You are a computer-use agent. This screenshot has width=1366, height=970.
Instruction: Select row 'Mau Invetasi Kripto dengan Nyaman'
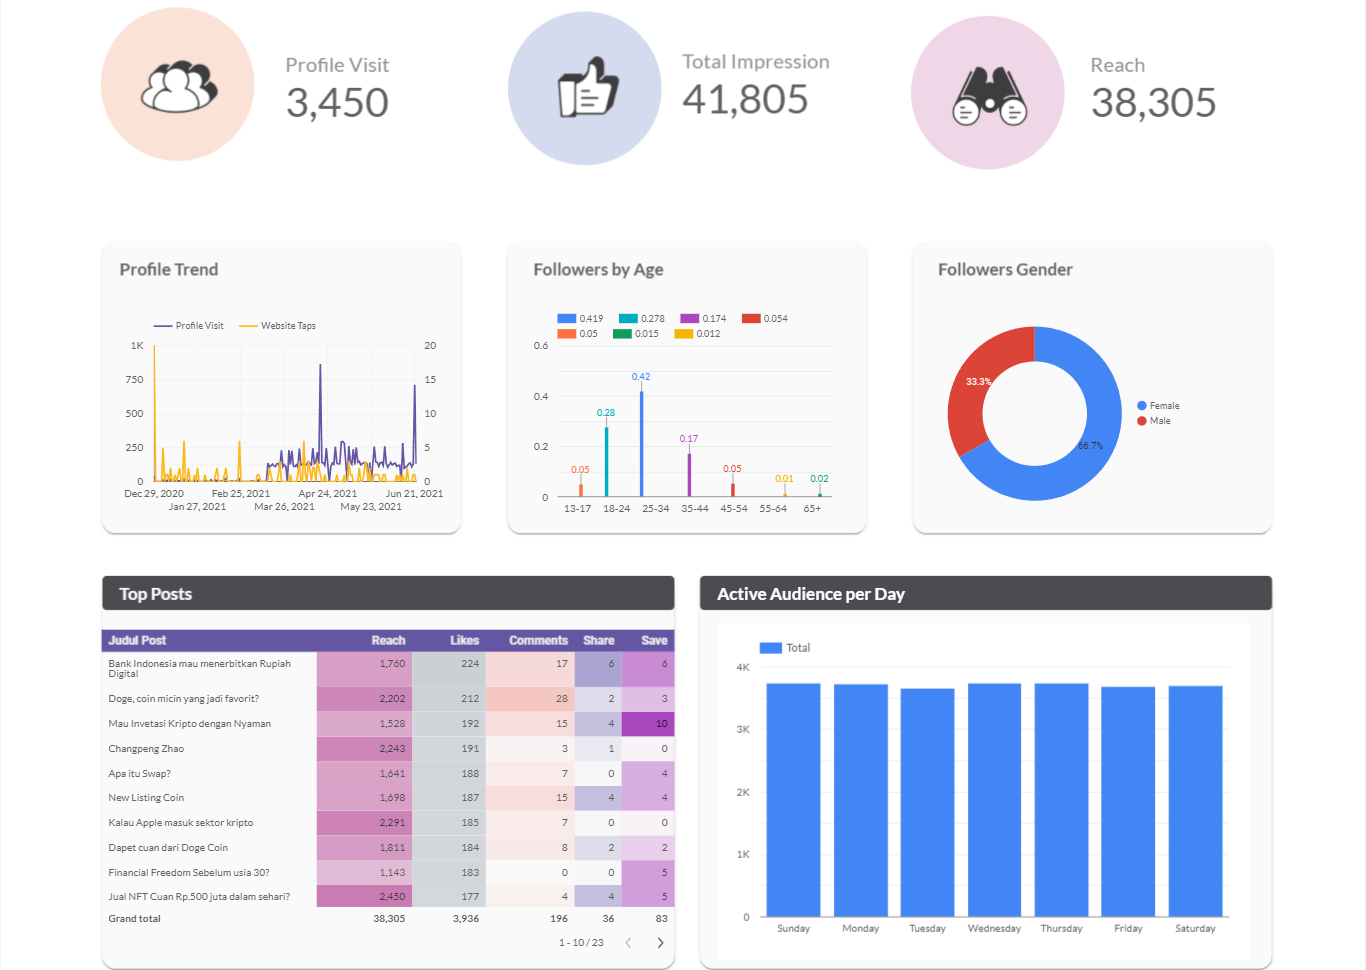tap(388, 724)
